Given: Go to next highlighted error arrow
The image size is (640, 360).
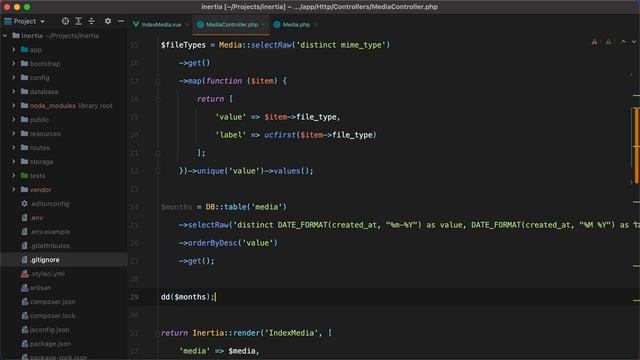Looking at the screenshot, I should [x=634, y=42].
